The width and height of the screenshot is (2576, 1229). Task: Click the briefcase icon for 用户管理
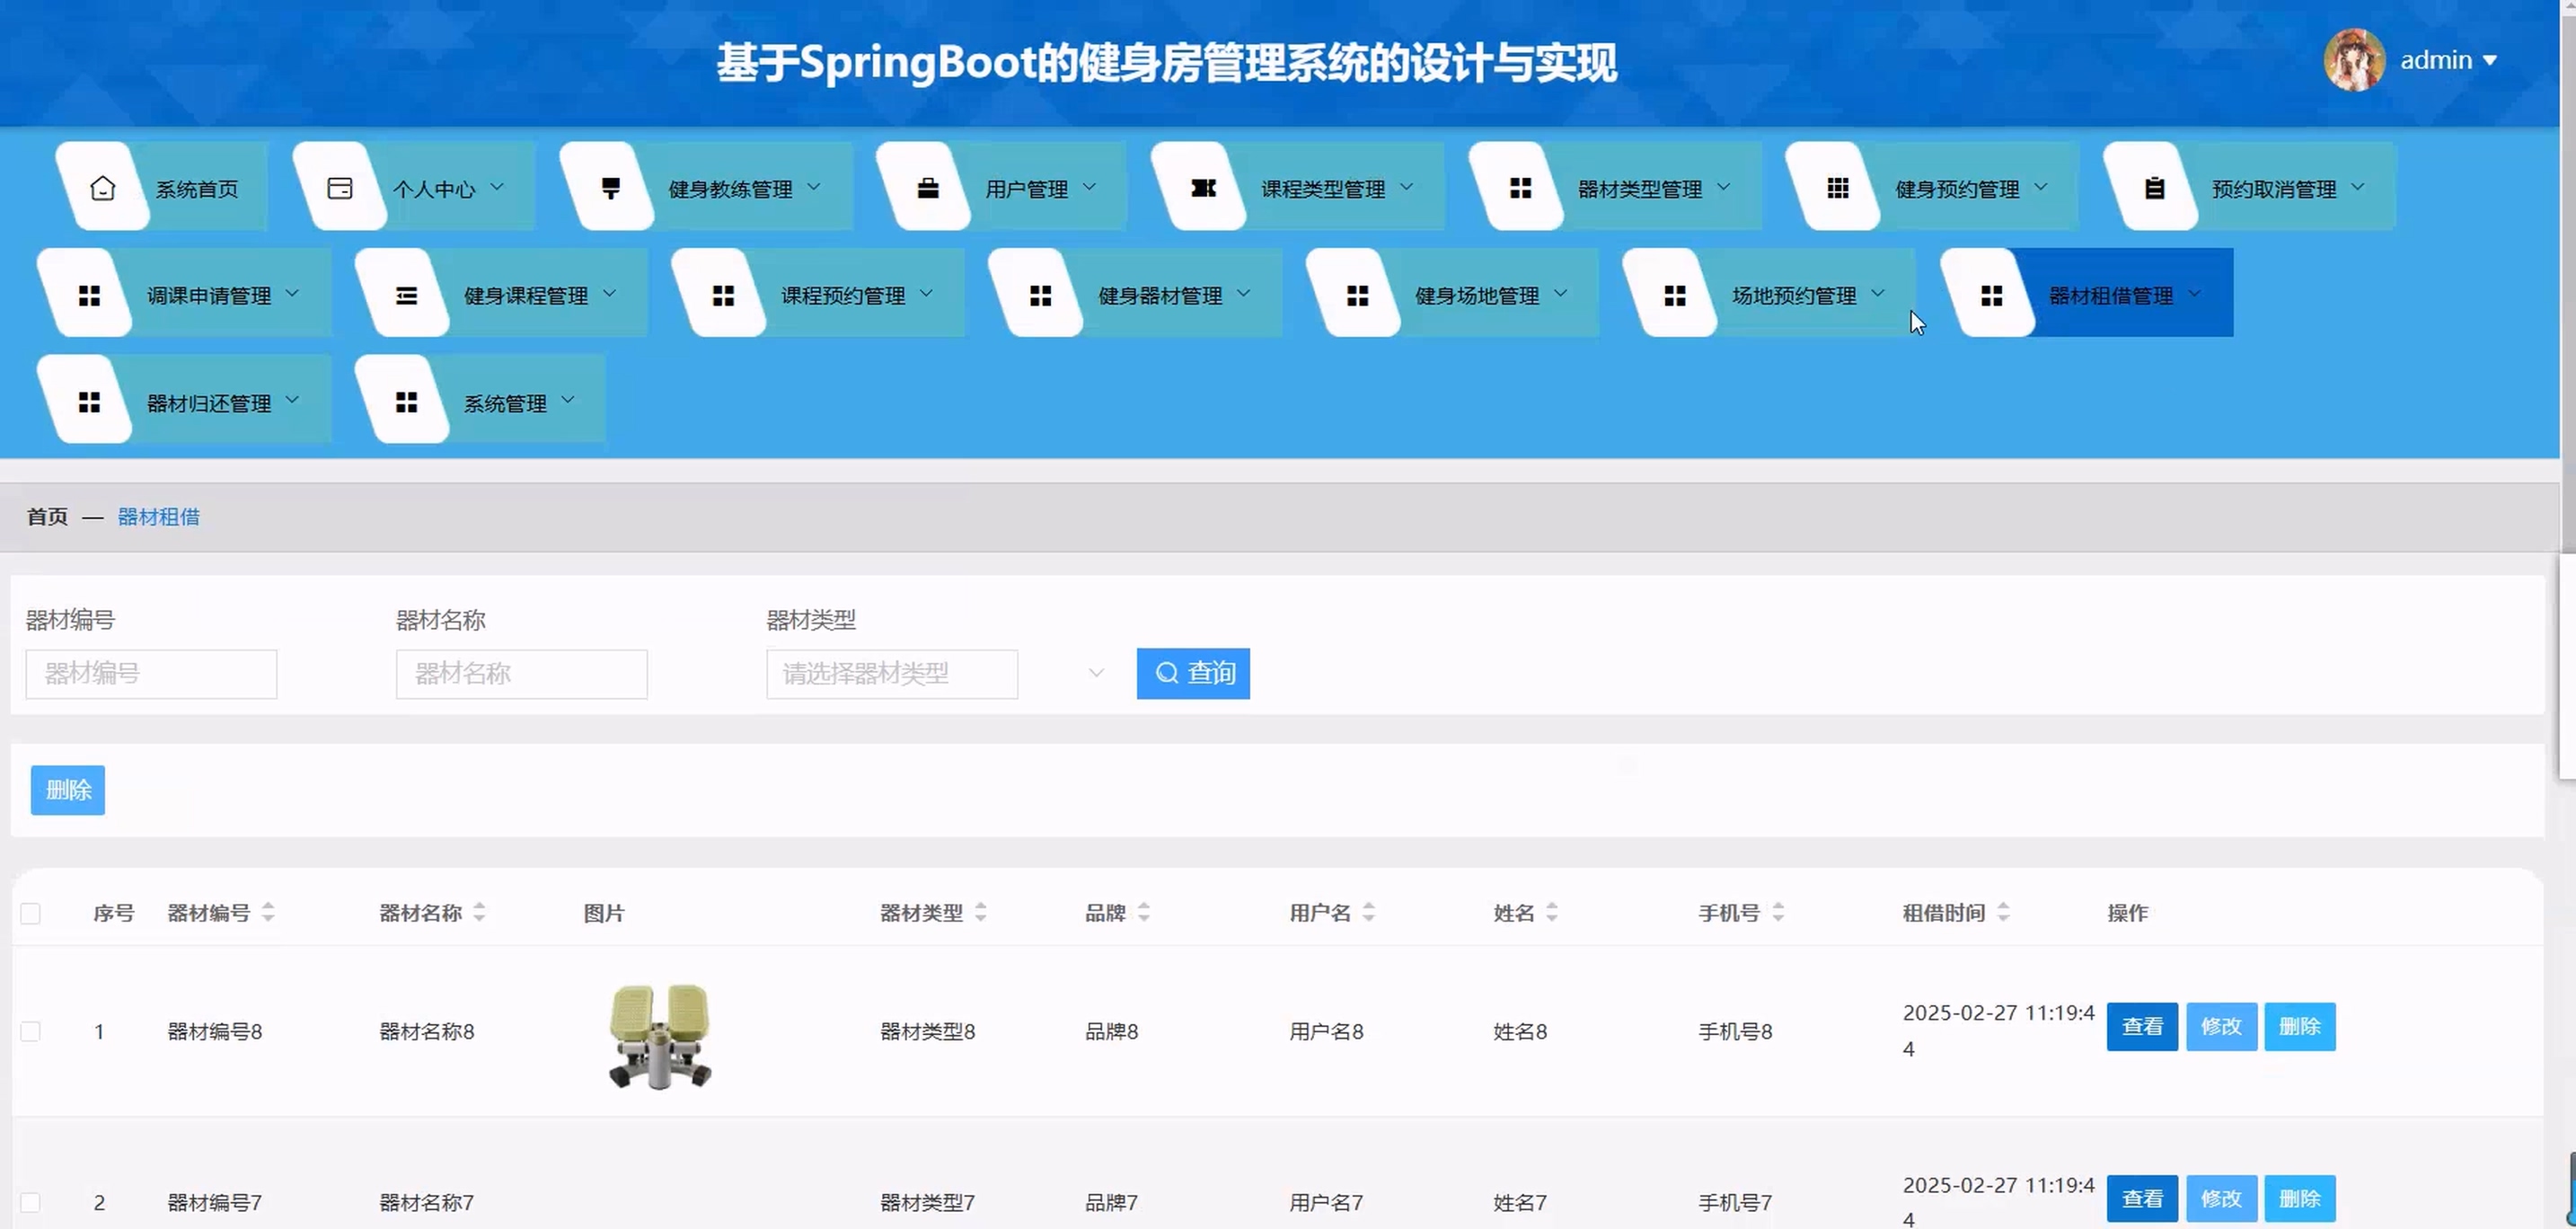[x=927, y=188]
